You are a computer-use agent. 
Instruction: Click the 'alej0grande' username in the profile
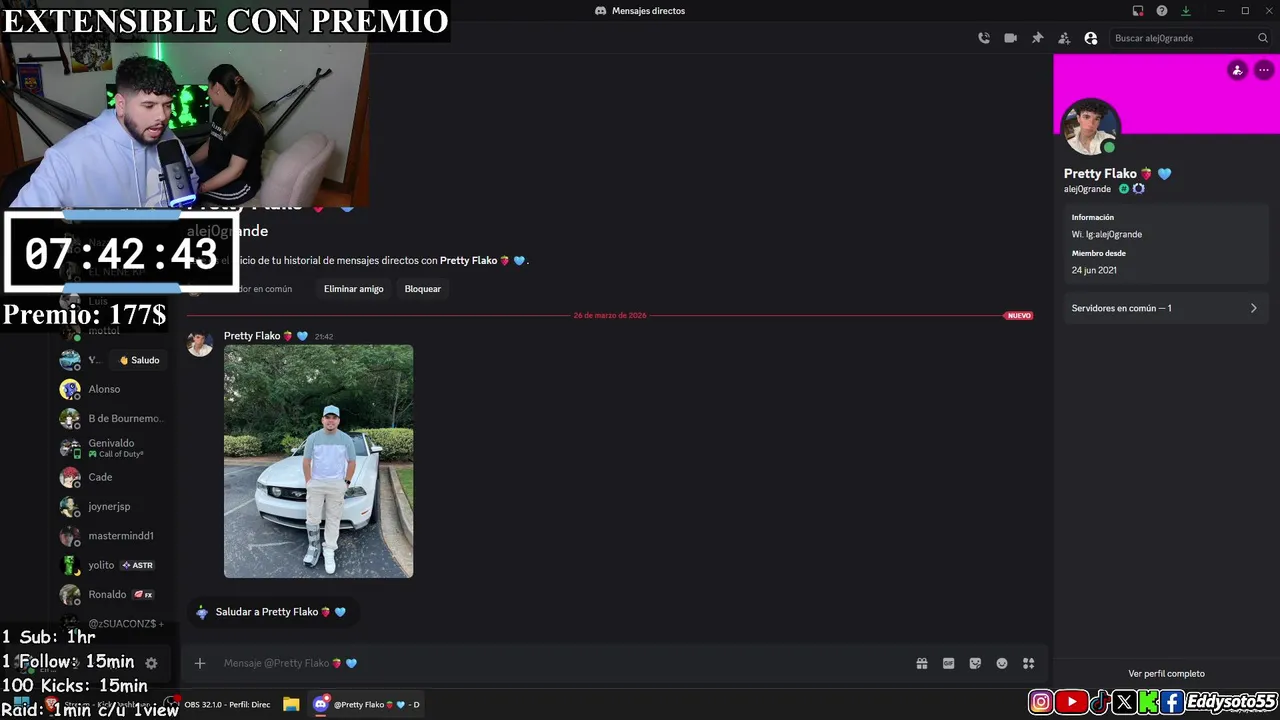pyautogui.click(x=1087, y=189)
